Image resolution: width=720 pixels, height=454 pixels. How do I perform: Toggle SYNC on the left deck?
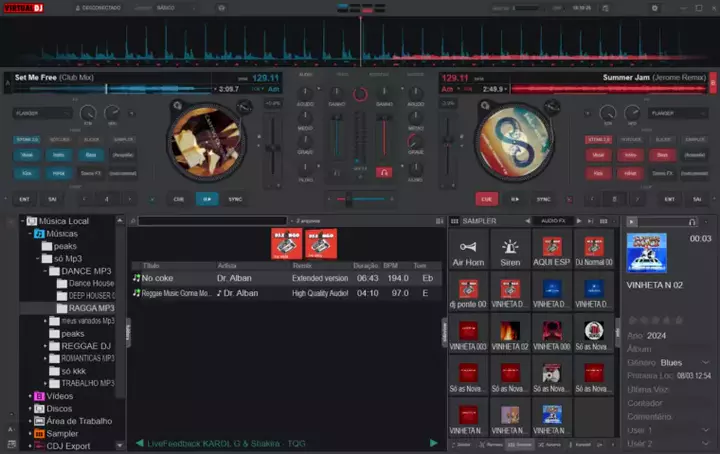235,199
